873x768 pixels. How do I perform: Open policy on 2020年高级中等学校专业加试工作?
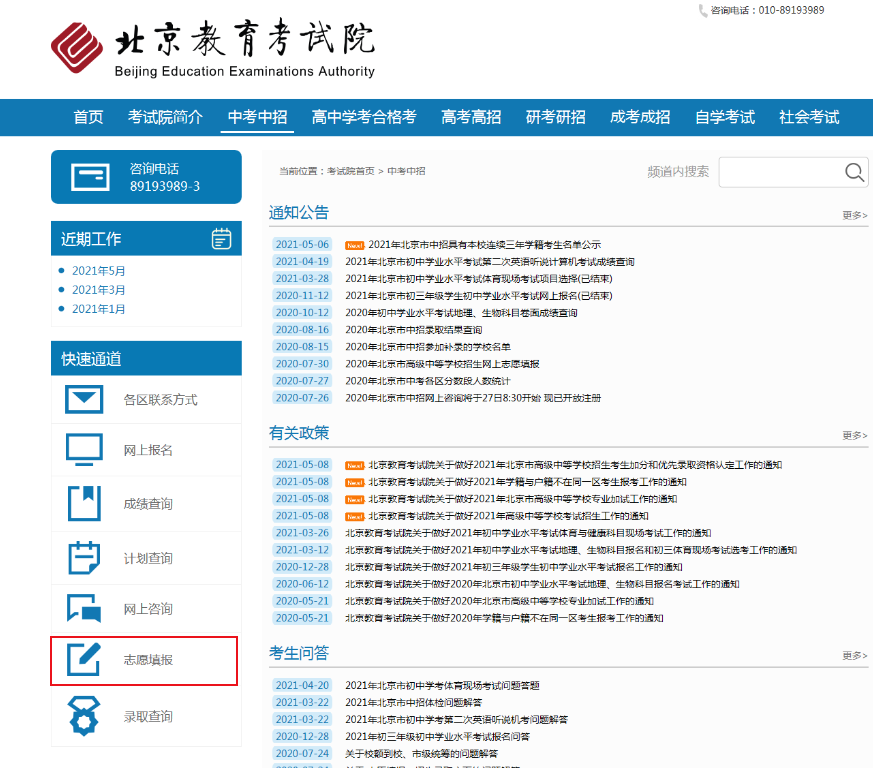[499, 601]
